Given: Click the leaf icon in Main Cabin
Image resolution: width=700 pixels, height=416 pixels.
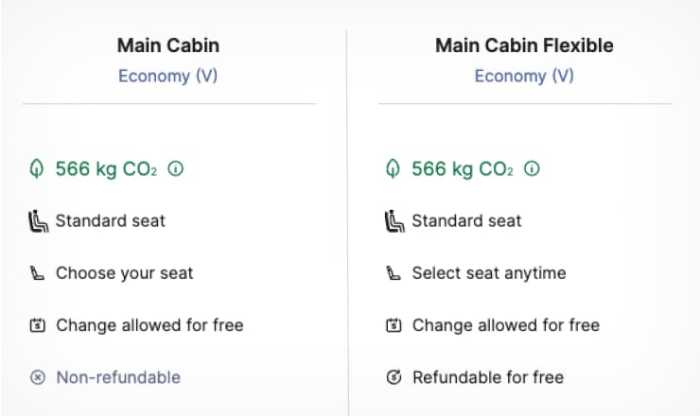Looking at the screenshot, I should pyautogui.click(x=37, y=169).
